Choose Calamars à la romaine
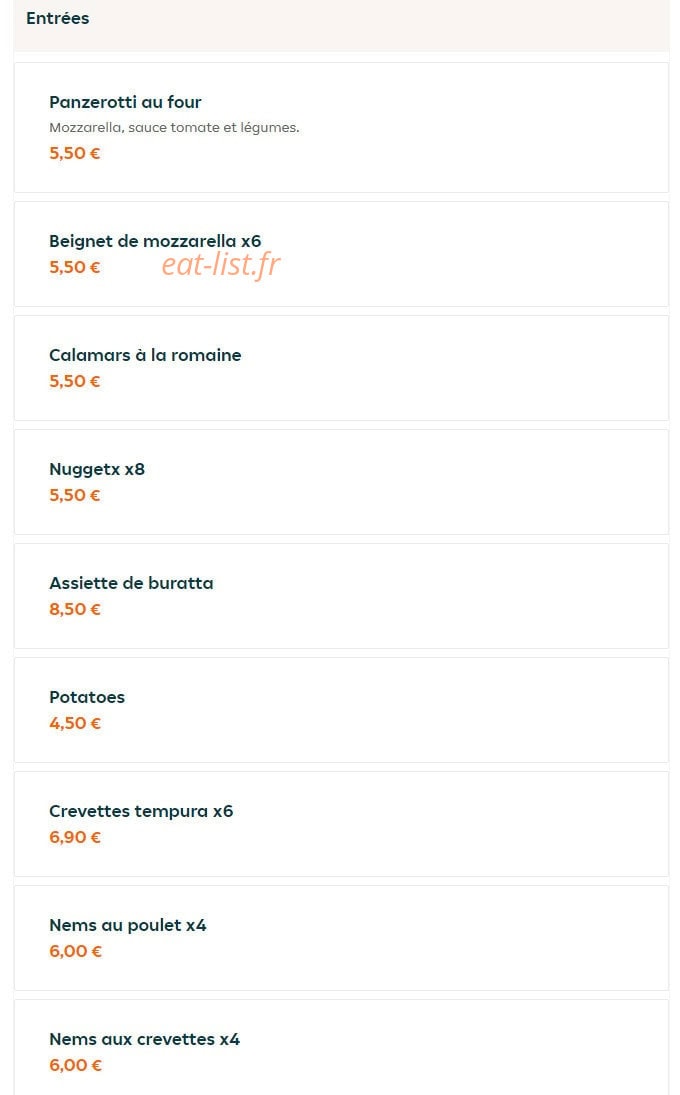Screen dimensions: 680x1095 (341, 368)
